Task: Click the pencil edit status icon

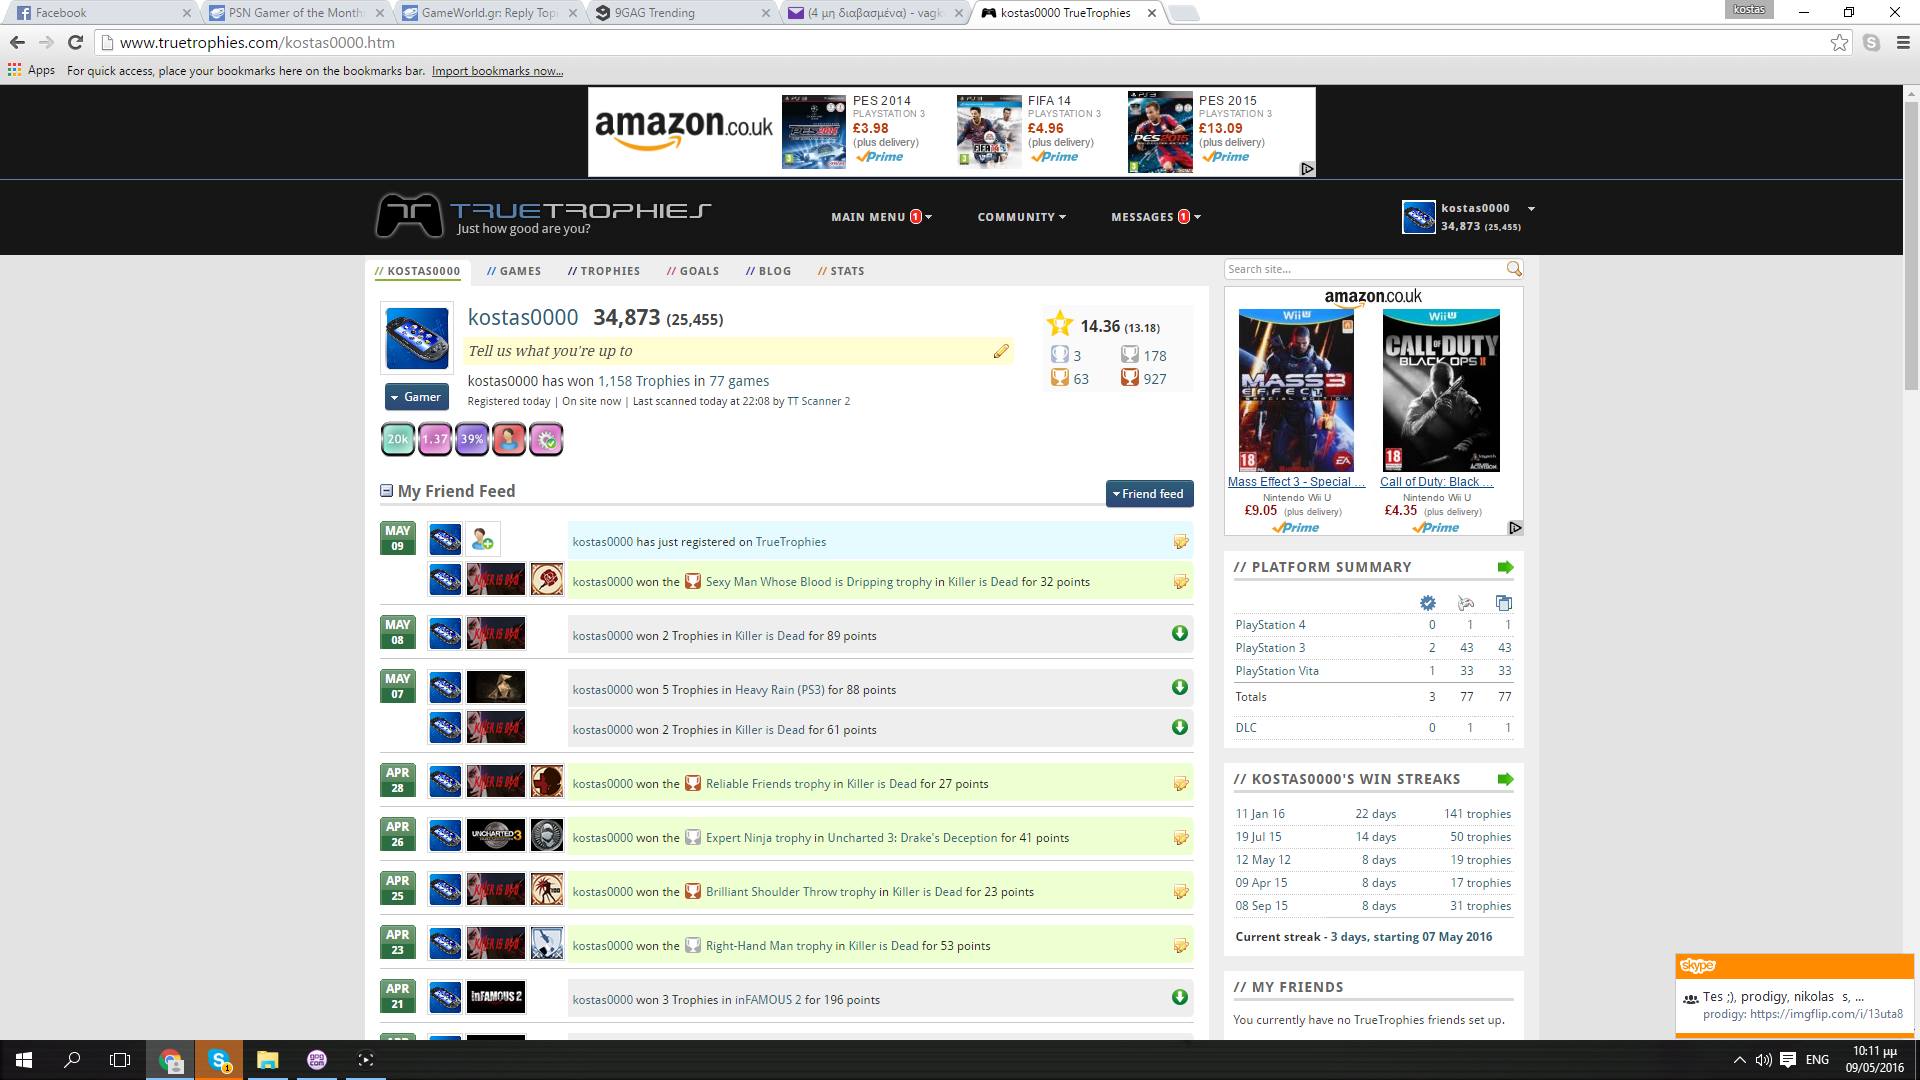Action: pyautogui.click(x=1001, y=351)
